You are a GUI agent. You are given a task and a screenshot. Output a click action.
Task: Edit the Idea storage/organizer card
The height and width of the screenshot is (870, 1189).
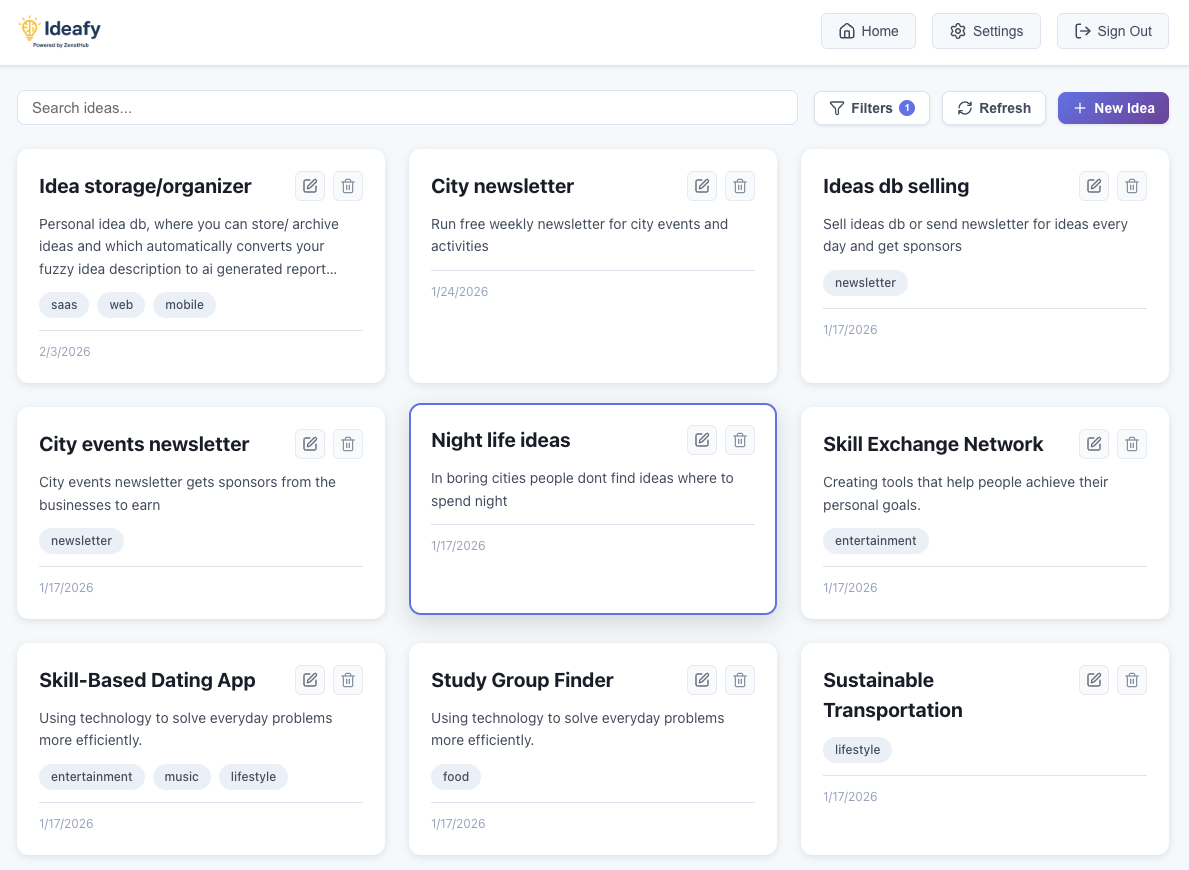tap(310, 186)
